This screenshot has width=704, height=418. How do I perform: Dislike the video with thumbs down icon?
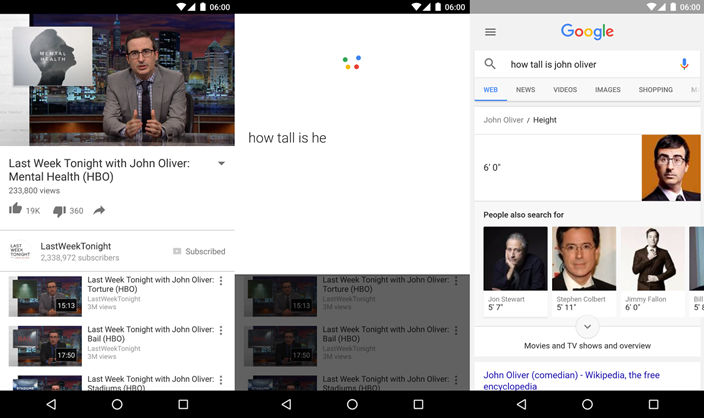pyautogui.click(x=59, y=211)
